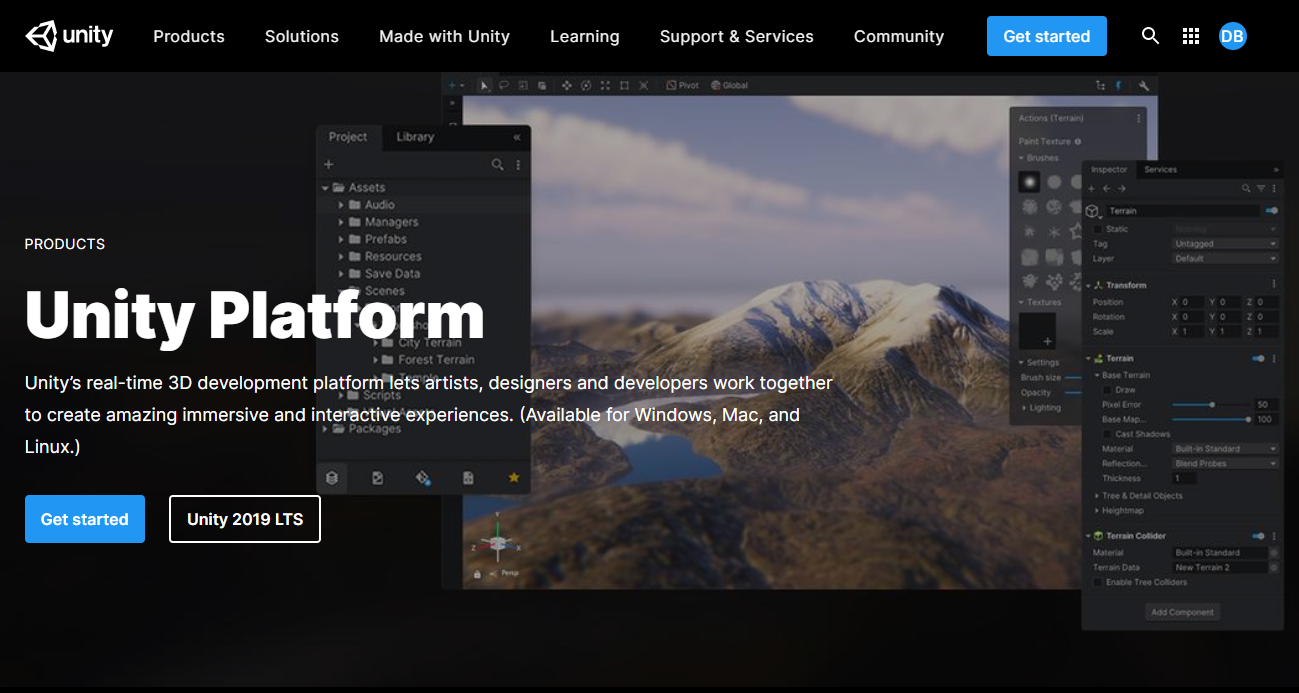The height and width of the screenshot is (693, 1299).
Task: Check the Cast Shadows checkbox
Action: (1107, 434)
